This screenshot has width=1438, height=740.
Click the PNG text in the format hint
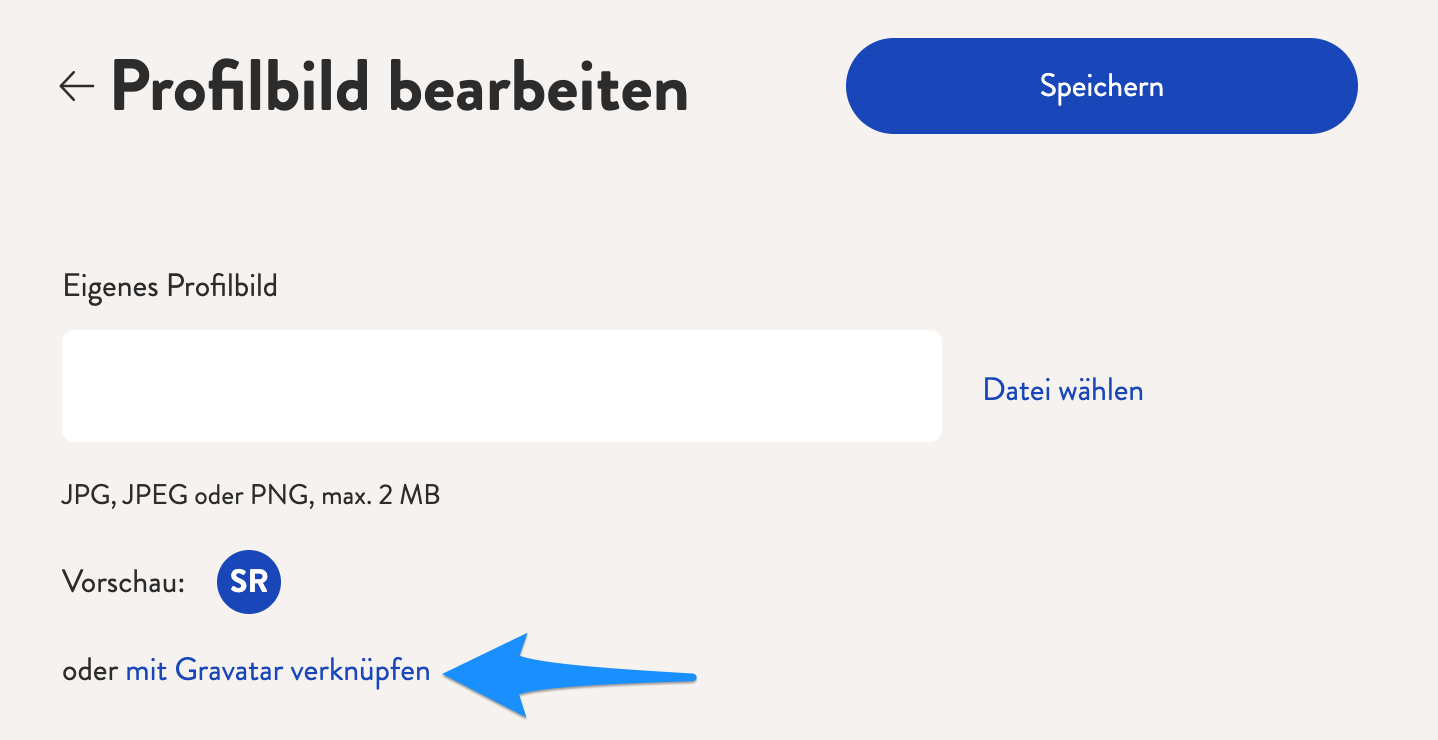pos(283,495)
